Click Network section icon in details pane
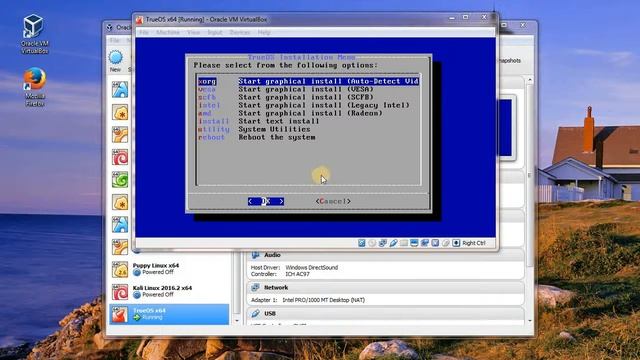The width and height of the screenshot is (640, 360). (256, 287)
